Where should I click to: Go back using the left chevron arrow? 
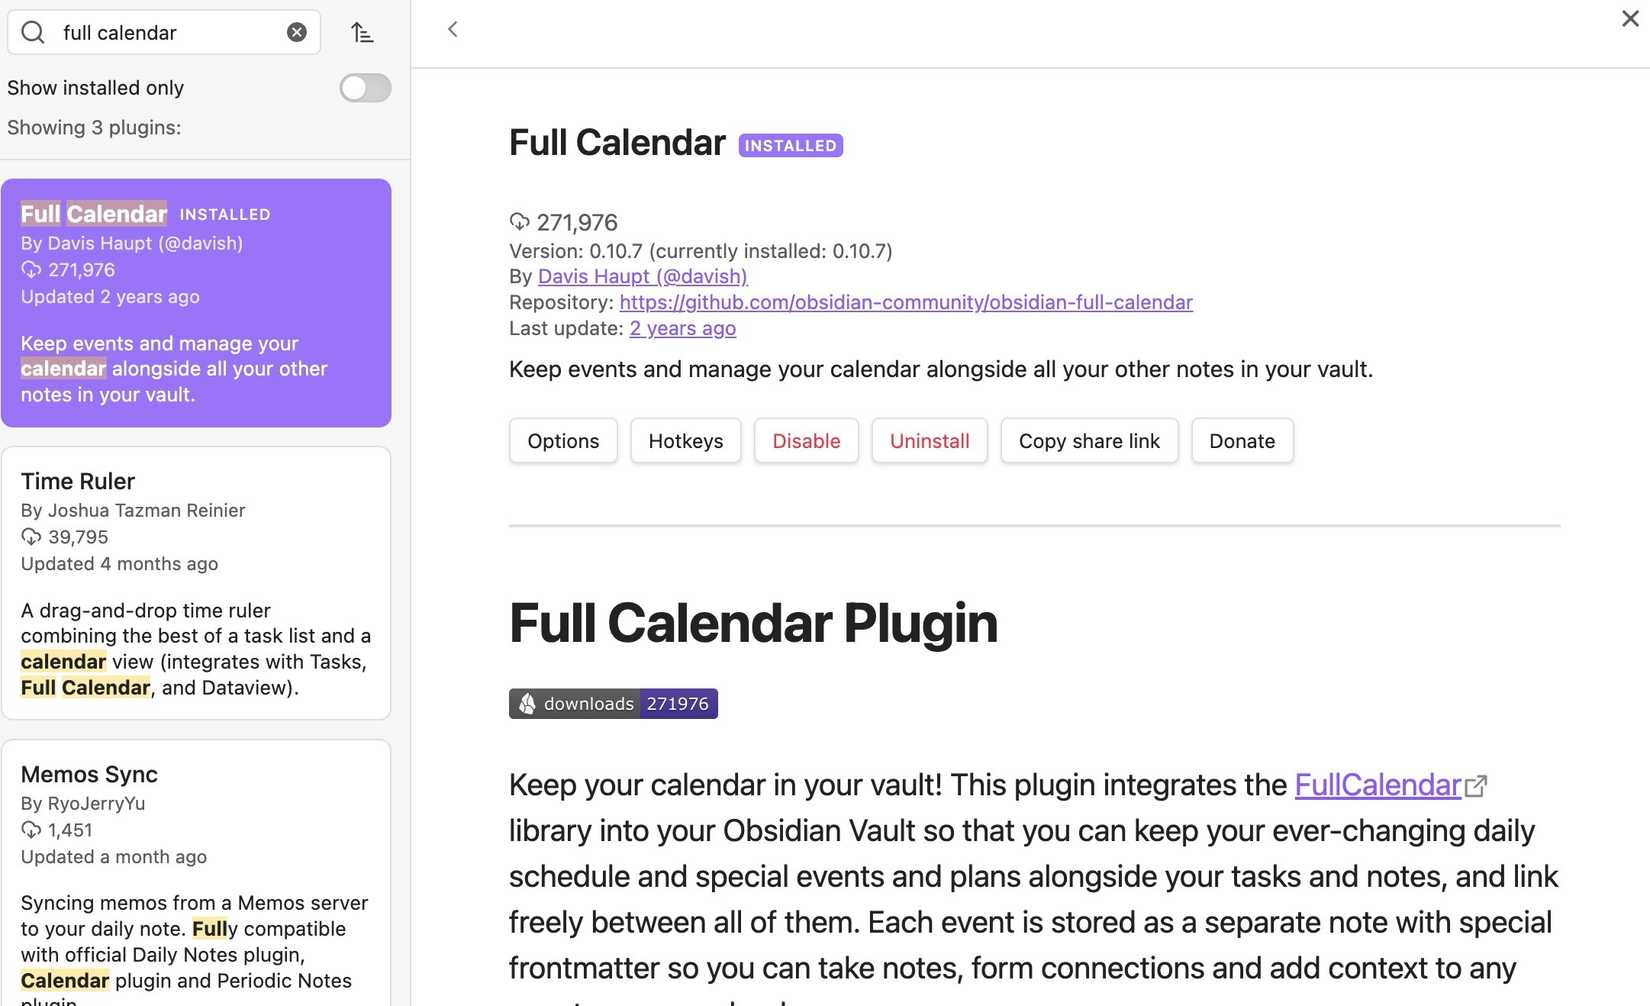click(452, 29)
